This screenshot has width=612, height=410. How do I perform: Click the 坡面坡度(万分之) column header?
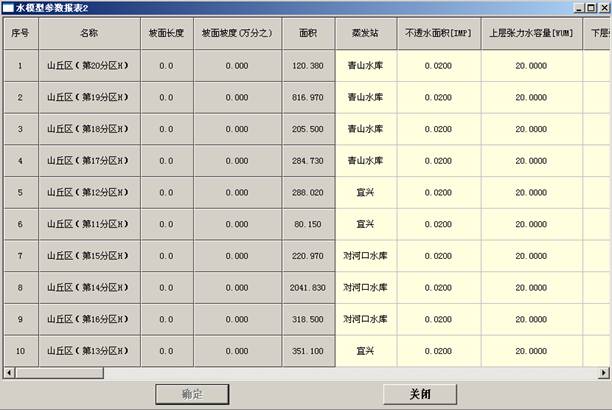click(x=237, y=33)
